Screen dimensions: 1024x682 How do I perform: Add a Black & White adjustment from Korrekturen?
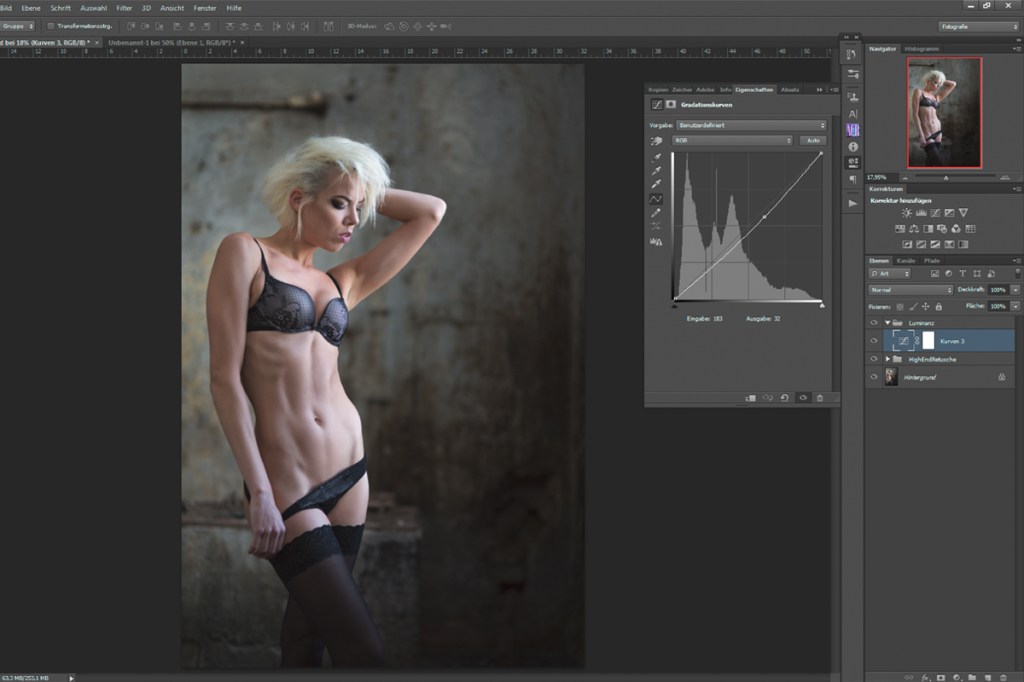click(928, 229)
